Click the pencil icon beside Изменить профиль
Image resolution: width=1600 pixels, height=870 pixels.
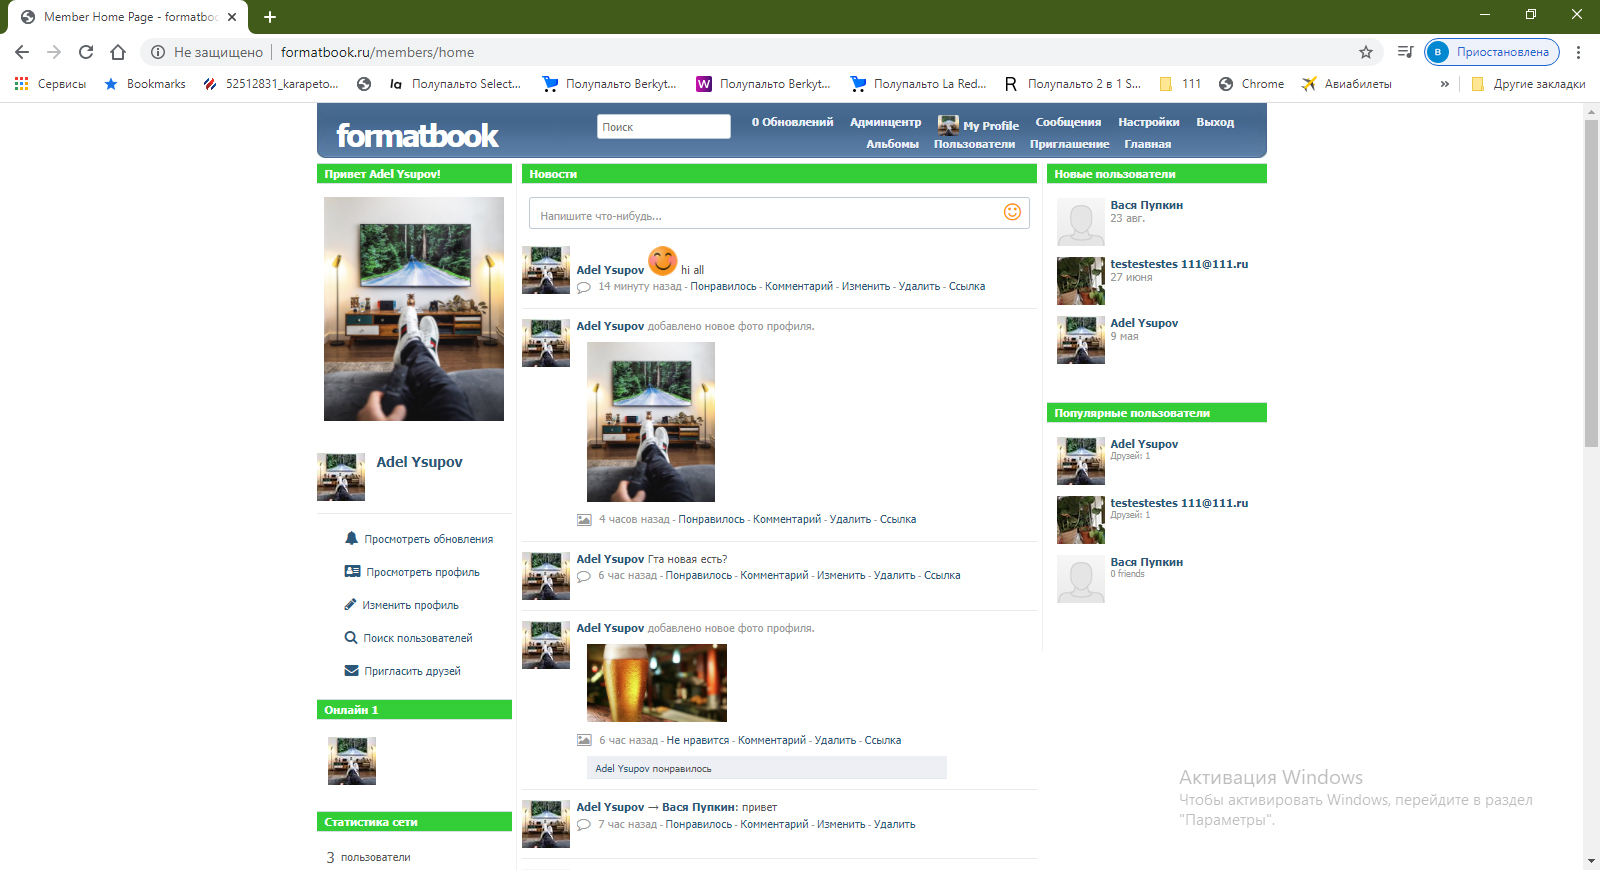[x=350, y=604]
